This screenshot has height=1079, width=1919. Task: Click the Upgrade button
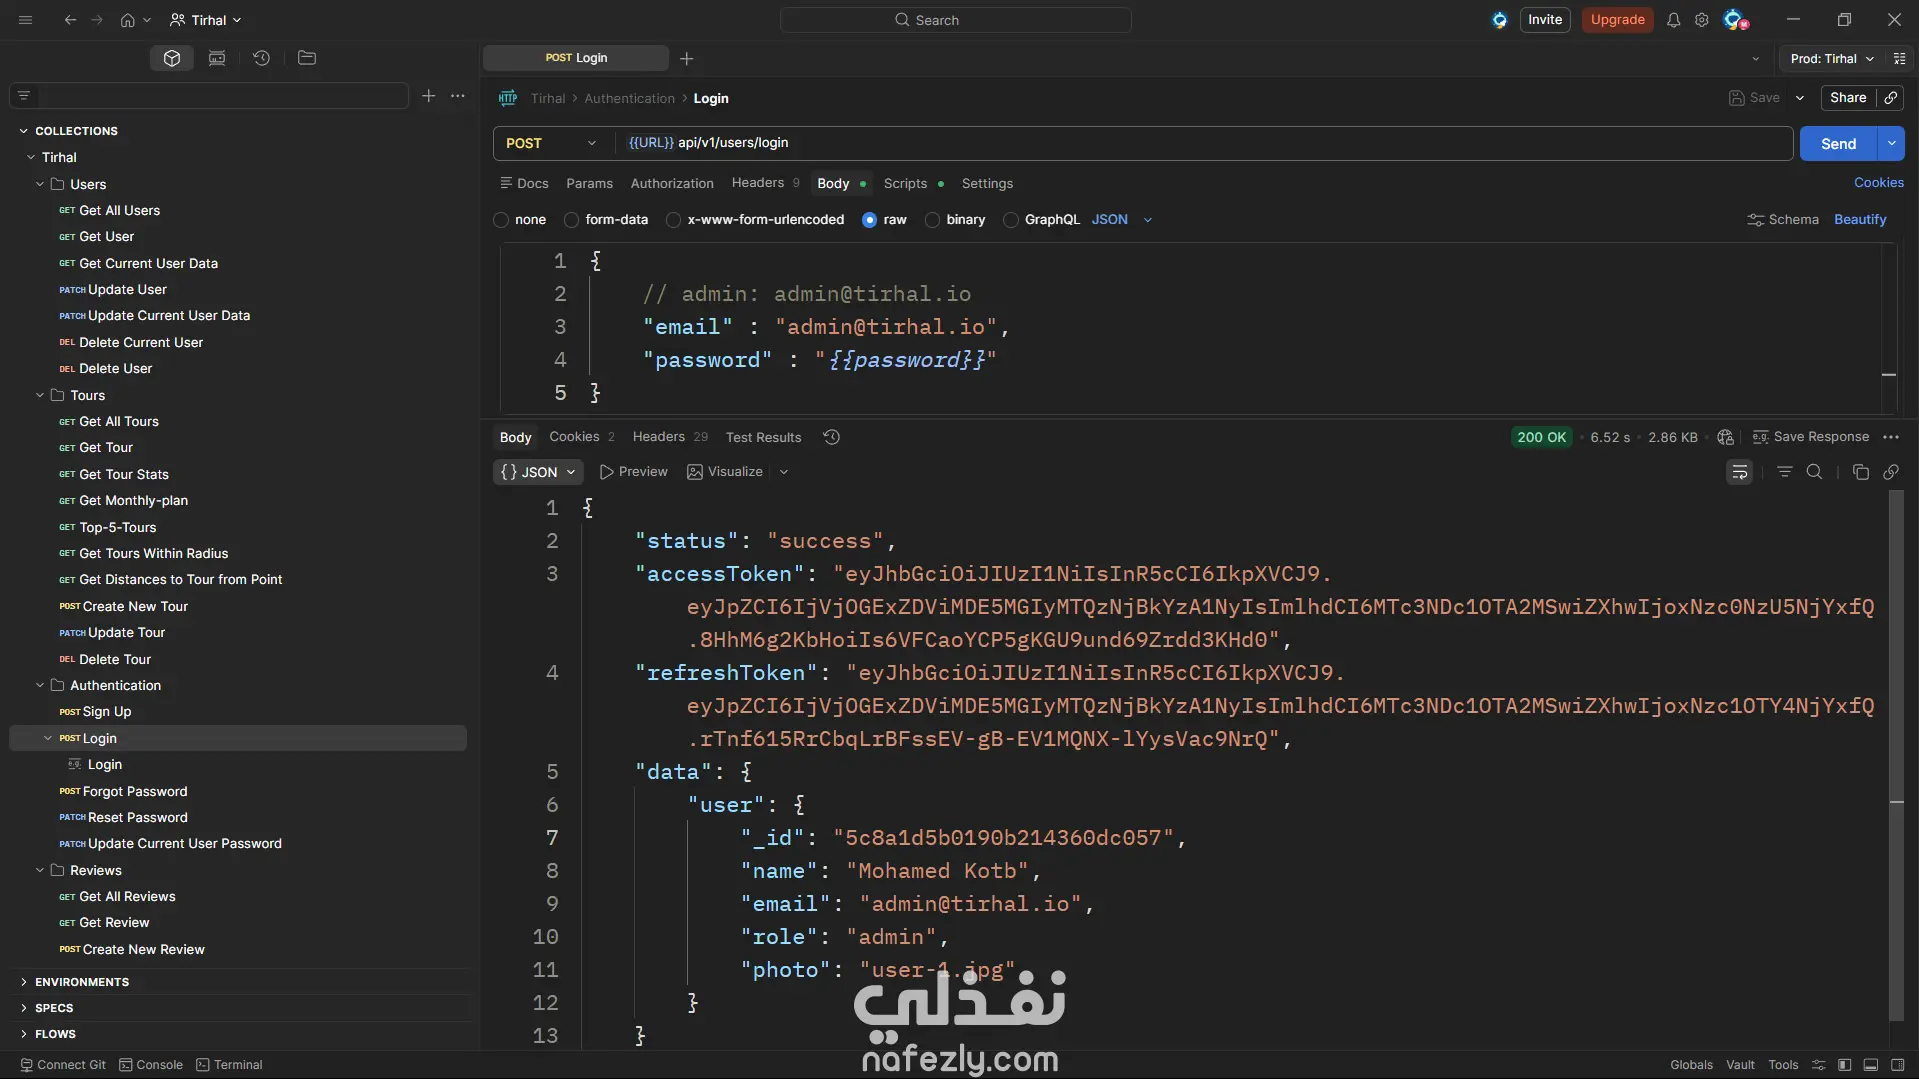coord(1618,20)
